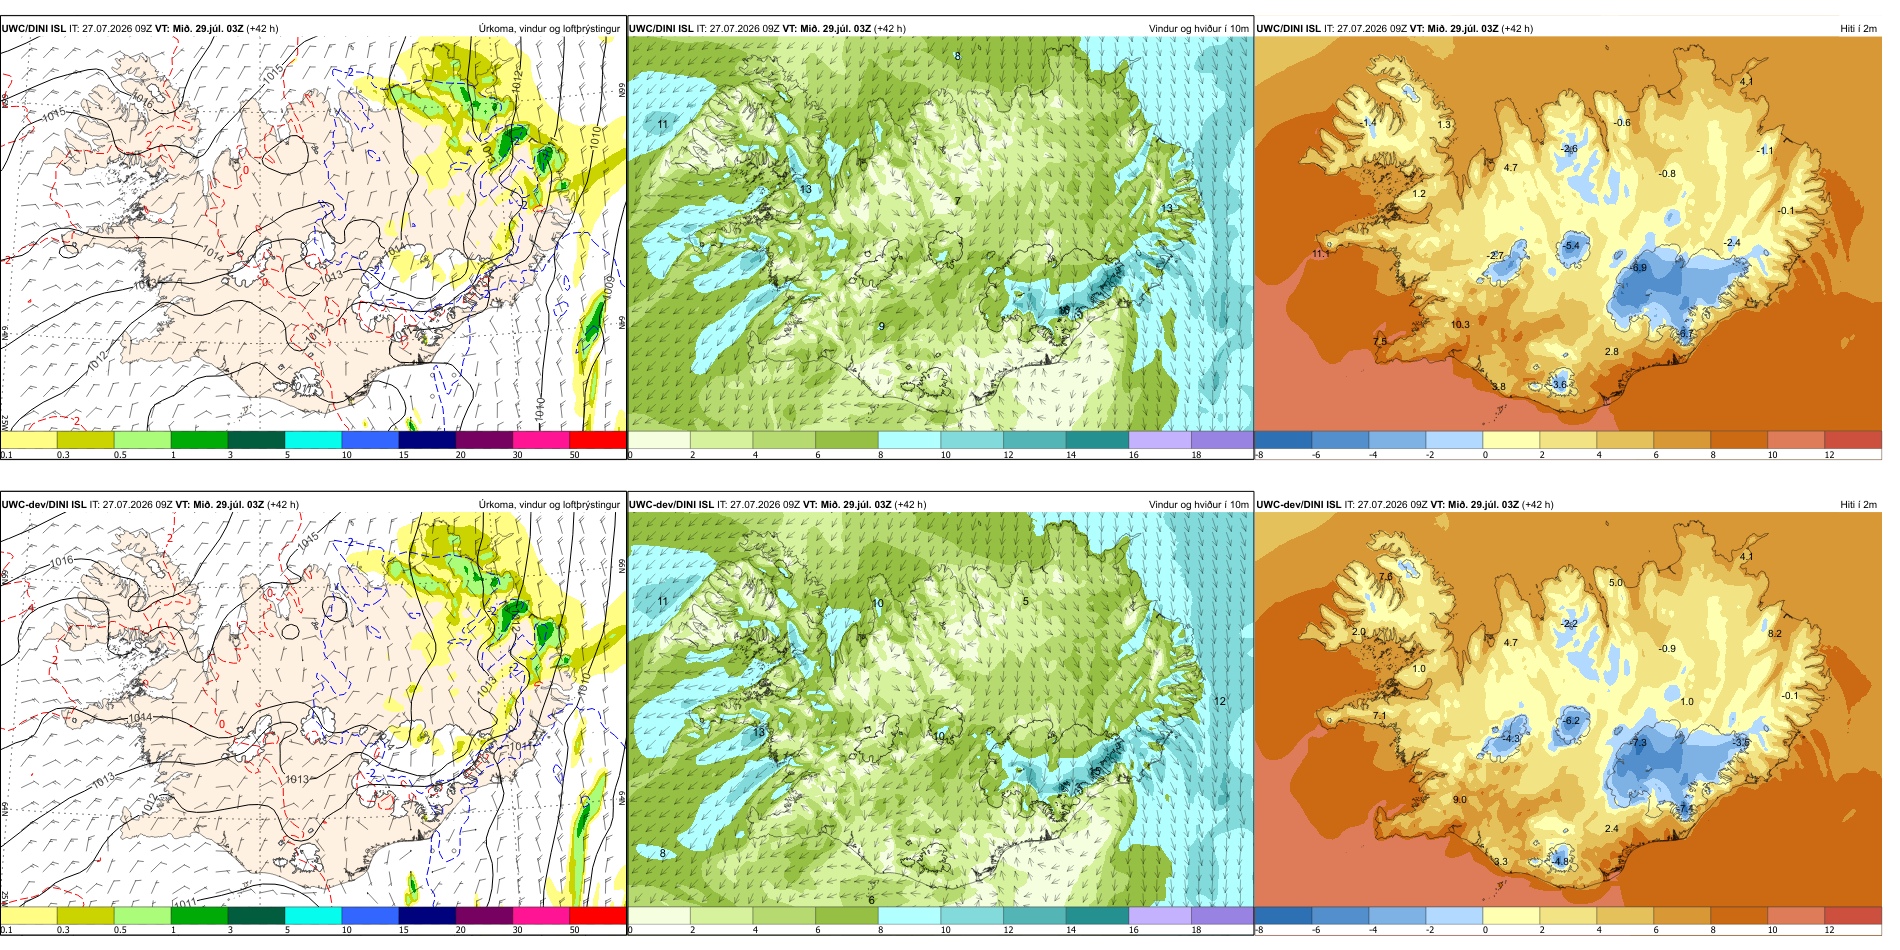Select yellow 0.1 swatch in top precipitation legend
The image size is (1900, 950).
(x=28, y=439)
